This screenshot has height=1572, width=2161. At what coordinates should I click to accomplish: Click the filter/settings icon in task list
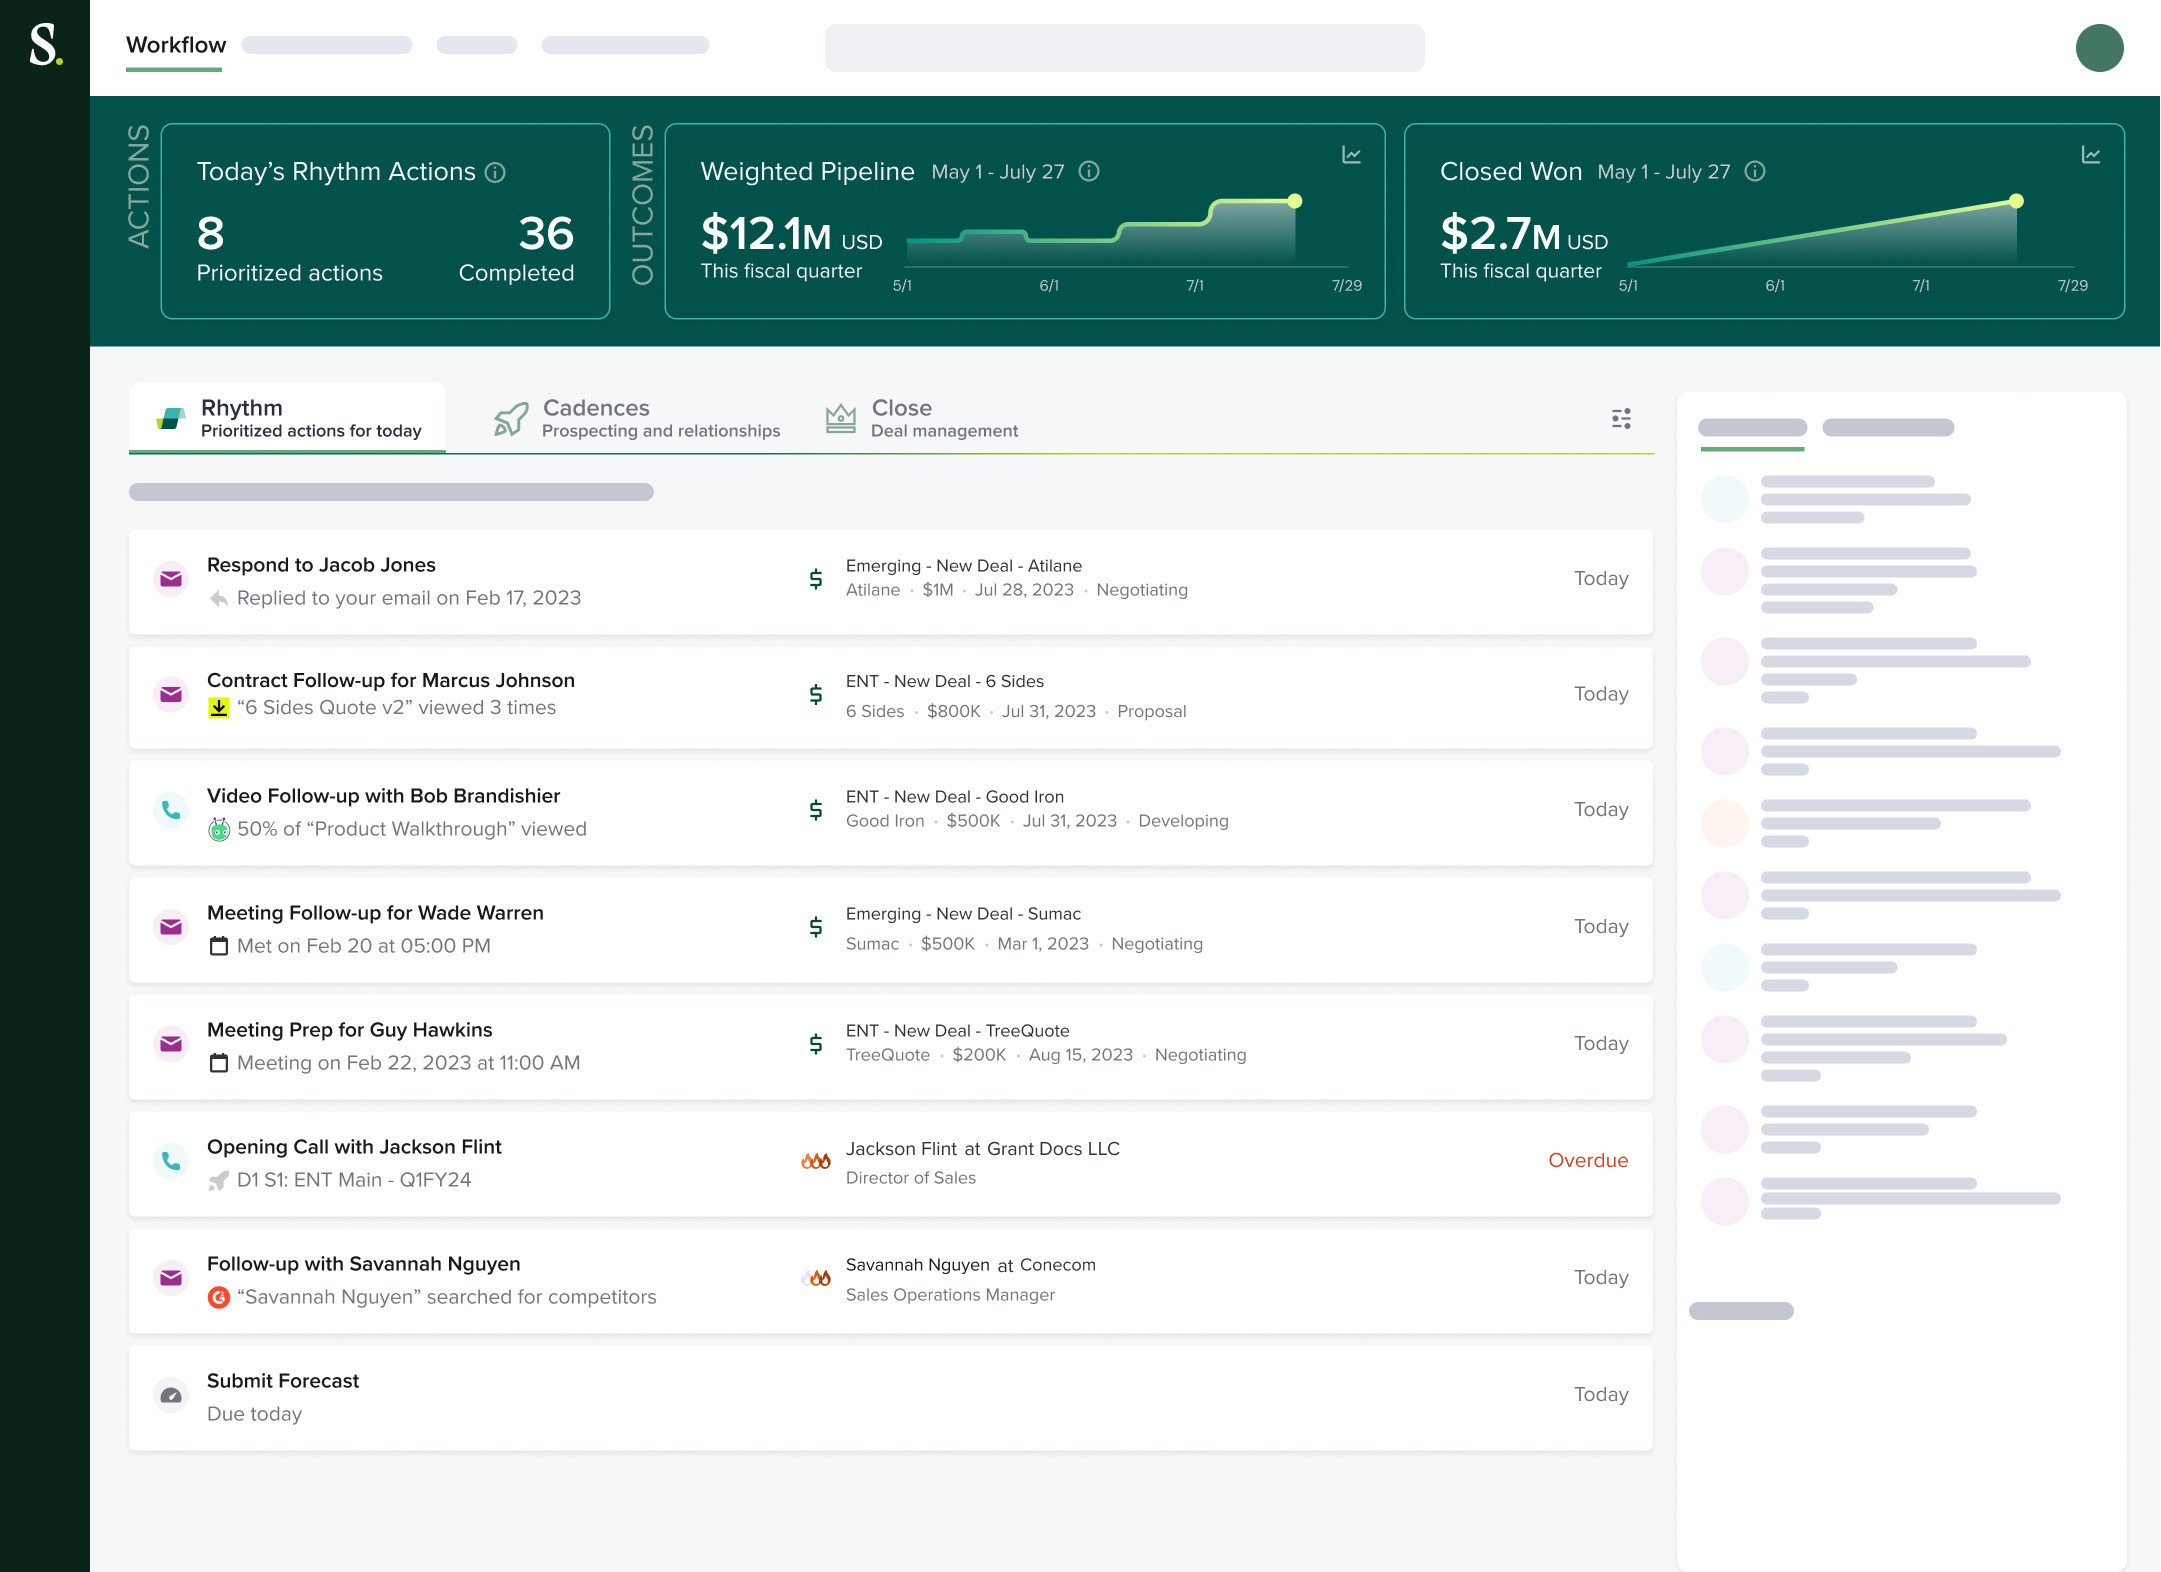click(x=1621, y=418)
